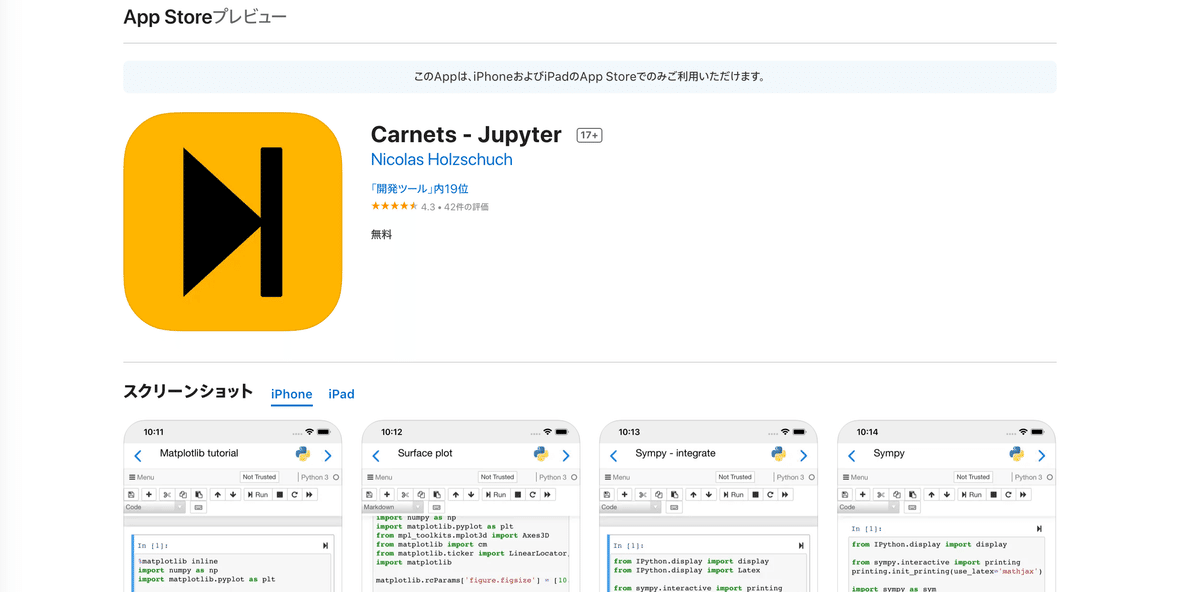Click the App Store プレビュー header

point(205,17)
